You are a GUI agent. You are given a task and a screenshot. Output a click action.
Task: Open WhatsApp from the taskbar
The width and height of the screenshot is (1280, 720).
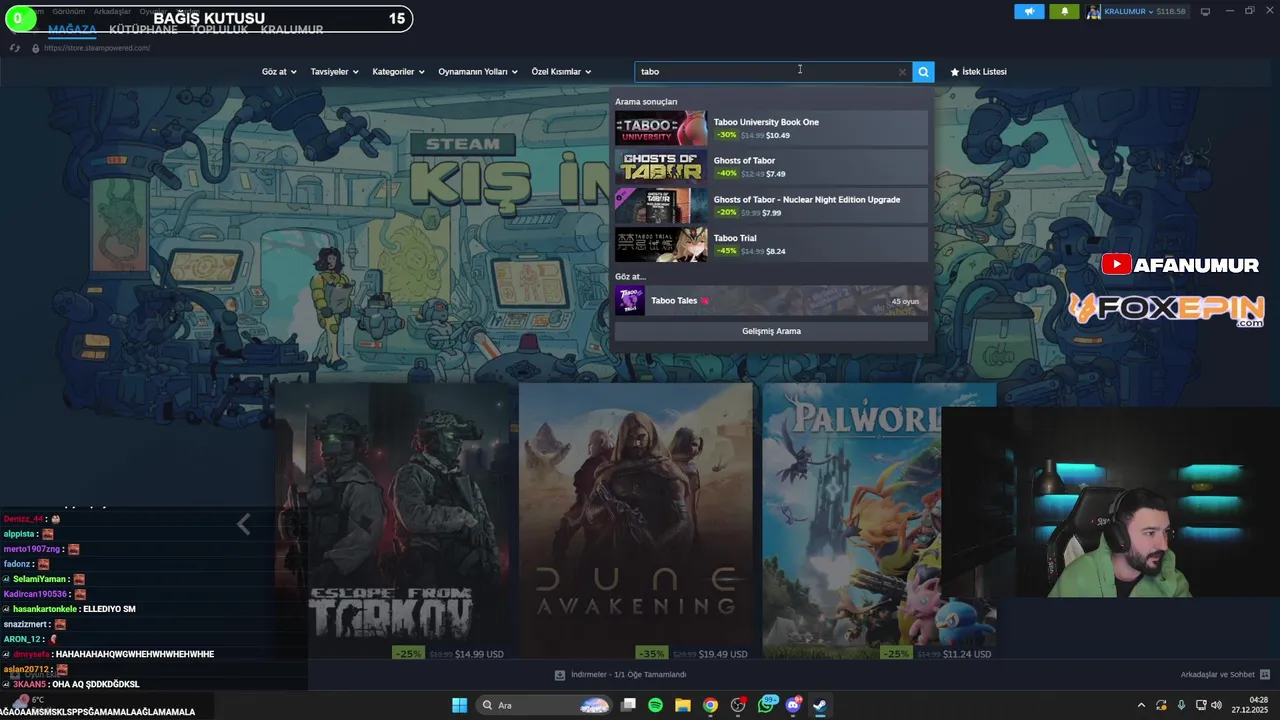(x=766, y=705)
